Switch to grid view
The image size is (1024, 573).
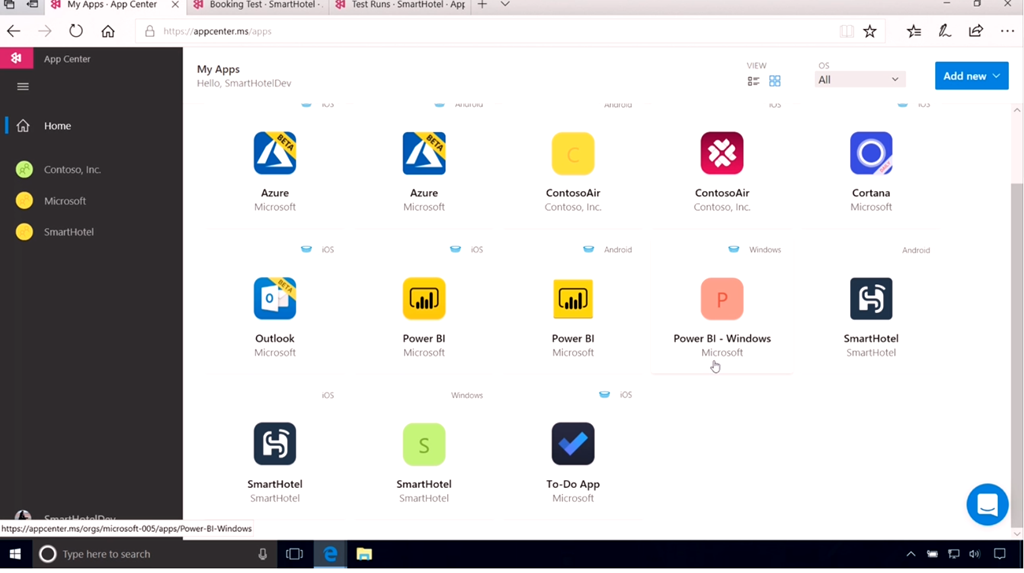[x=775, y=81]
